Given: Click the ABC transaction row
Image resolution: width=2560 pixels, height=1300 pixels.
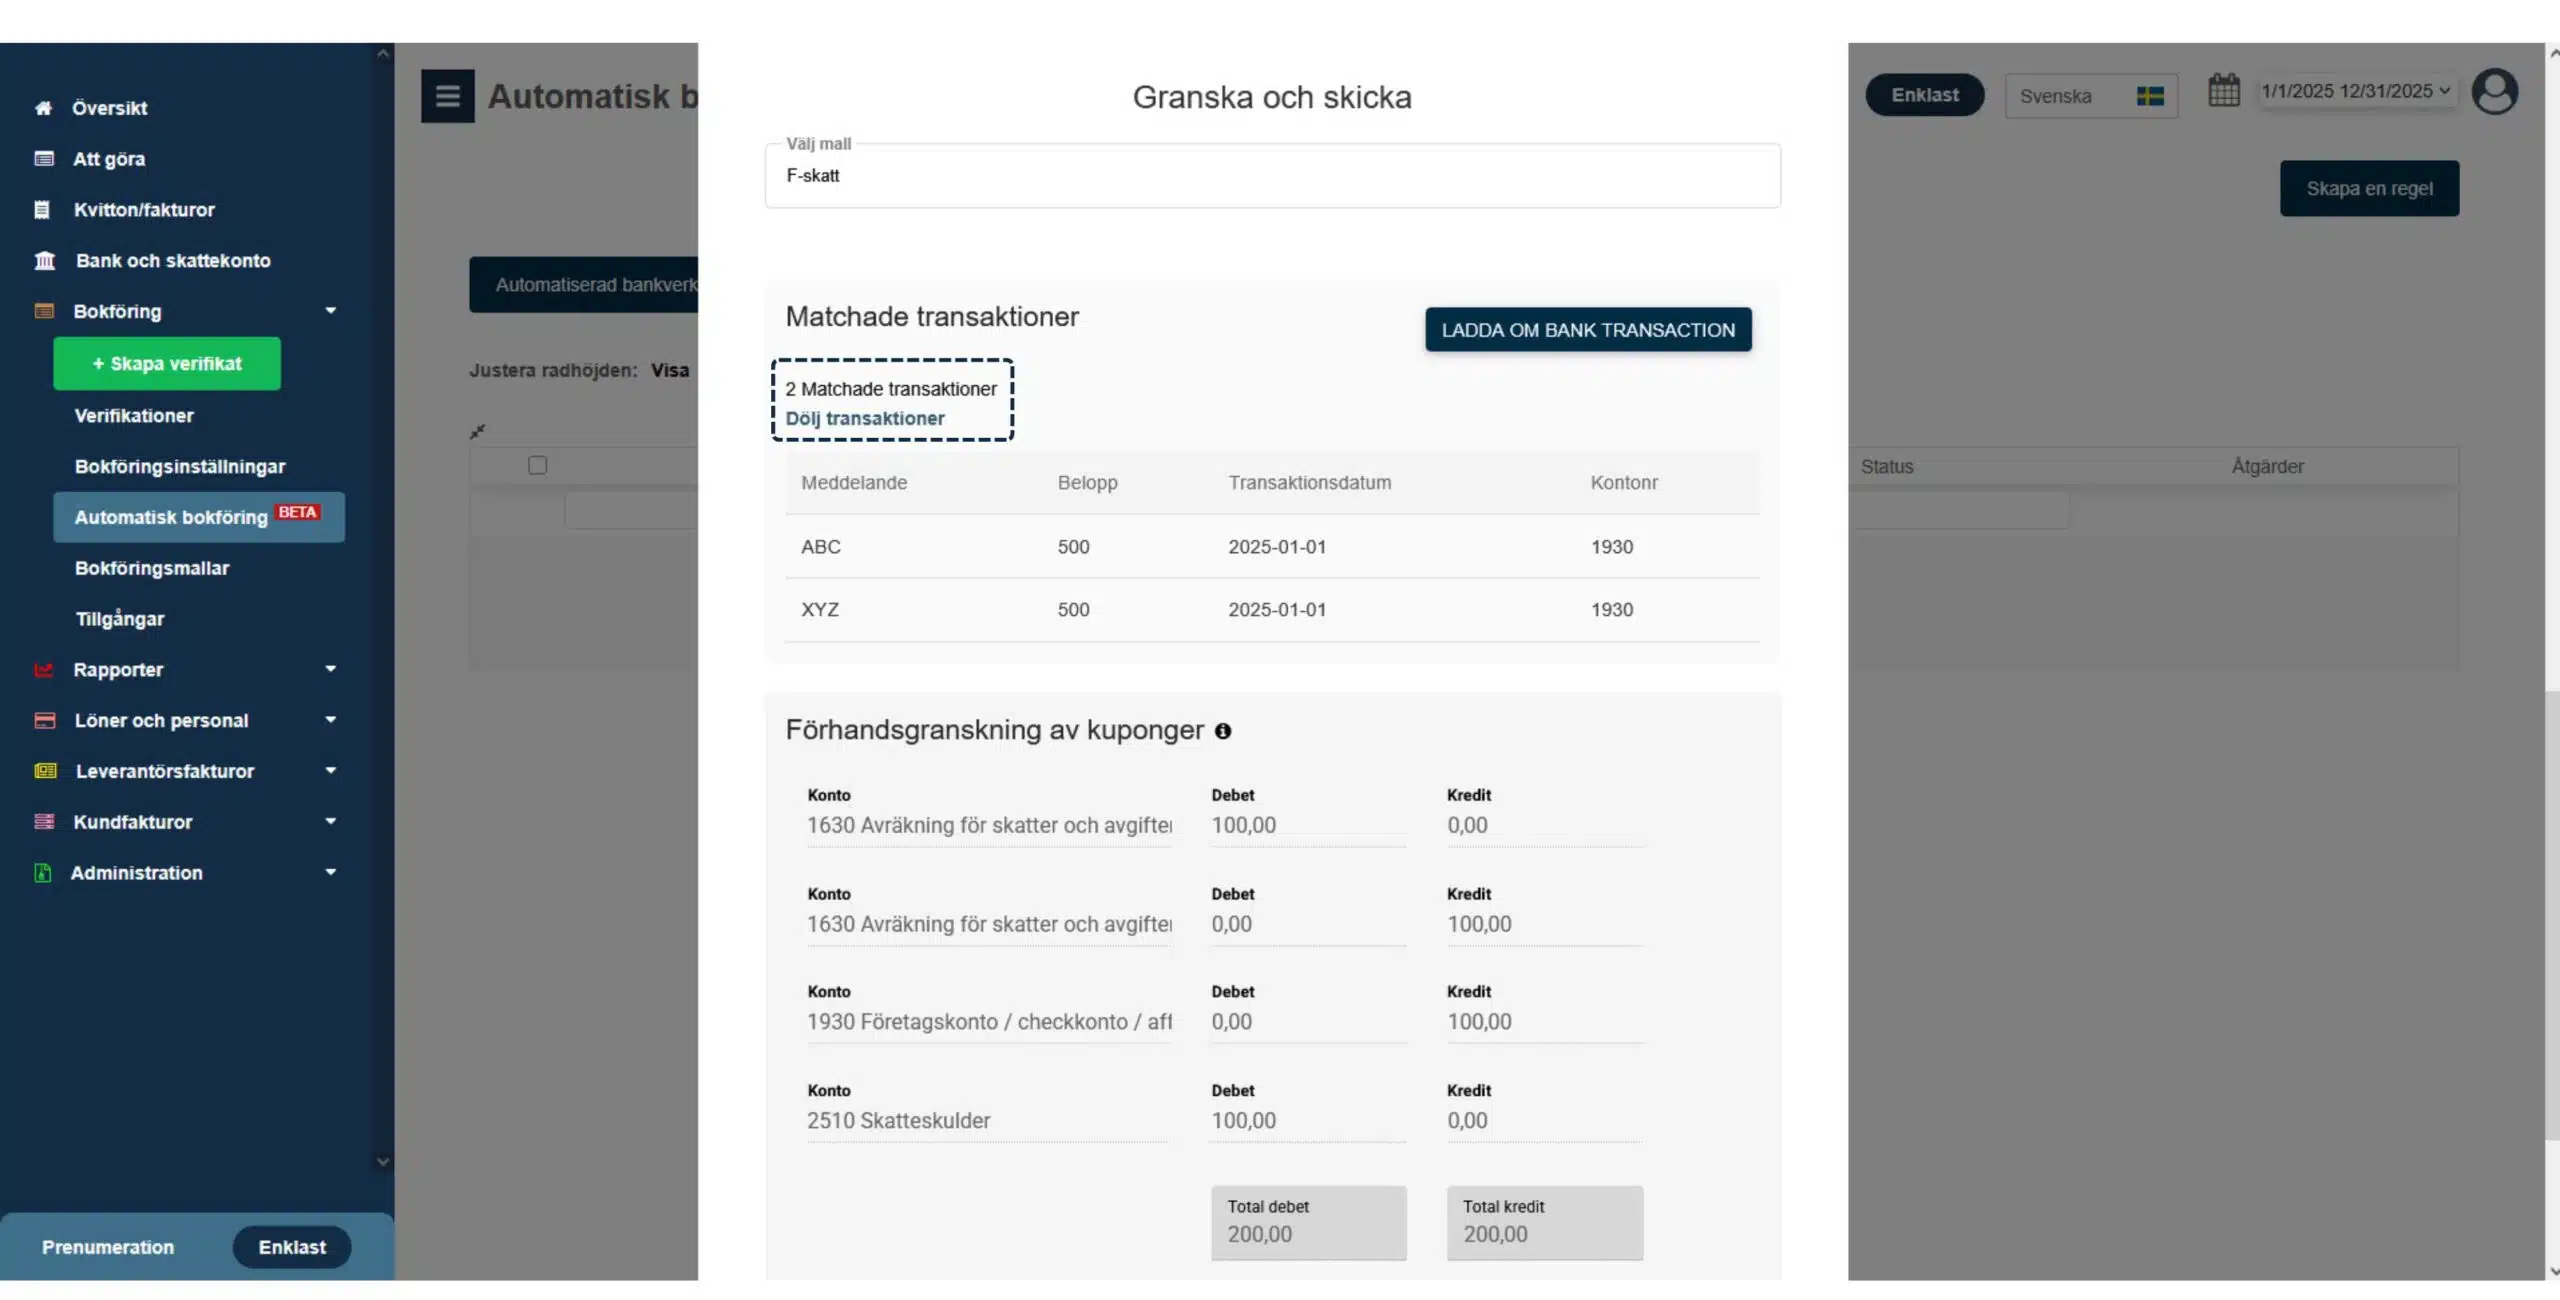Looking at the screenshot, I should (x=1272, y=547).
